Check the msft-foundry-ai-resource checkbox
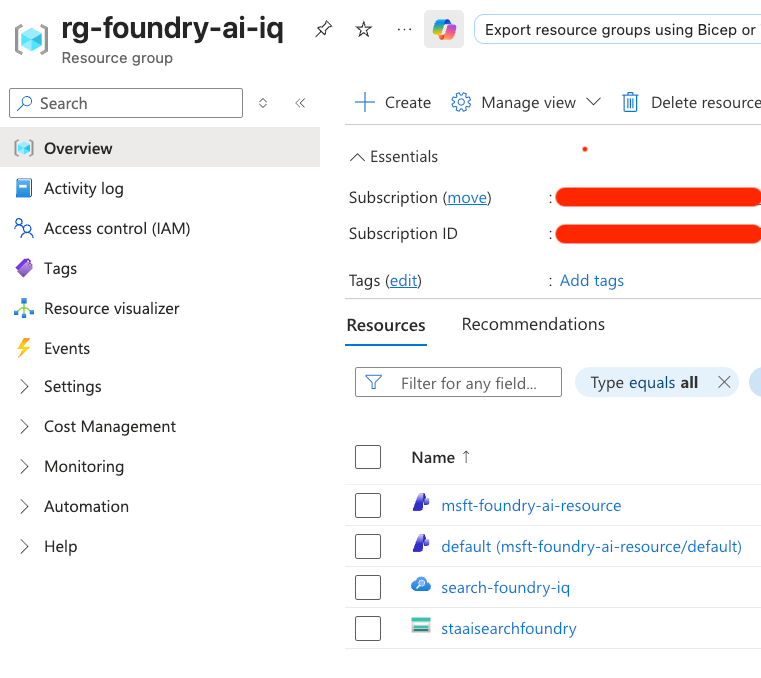Image resolution: width=761 pixels, height=678 pixels. [x=368, y=505]
